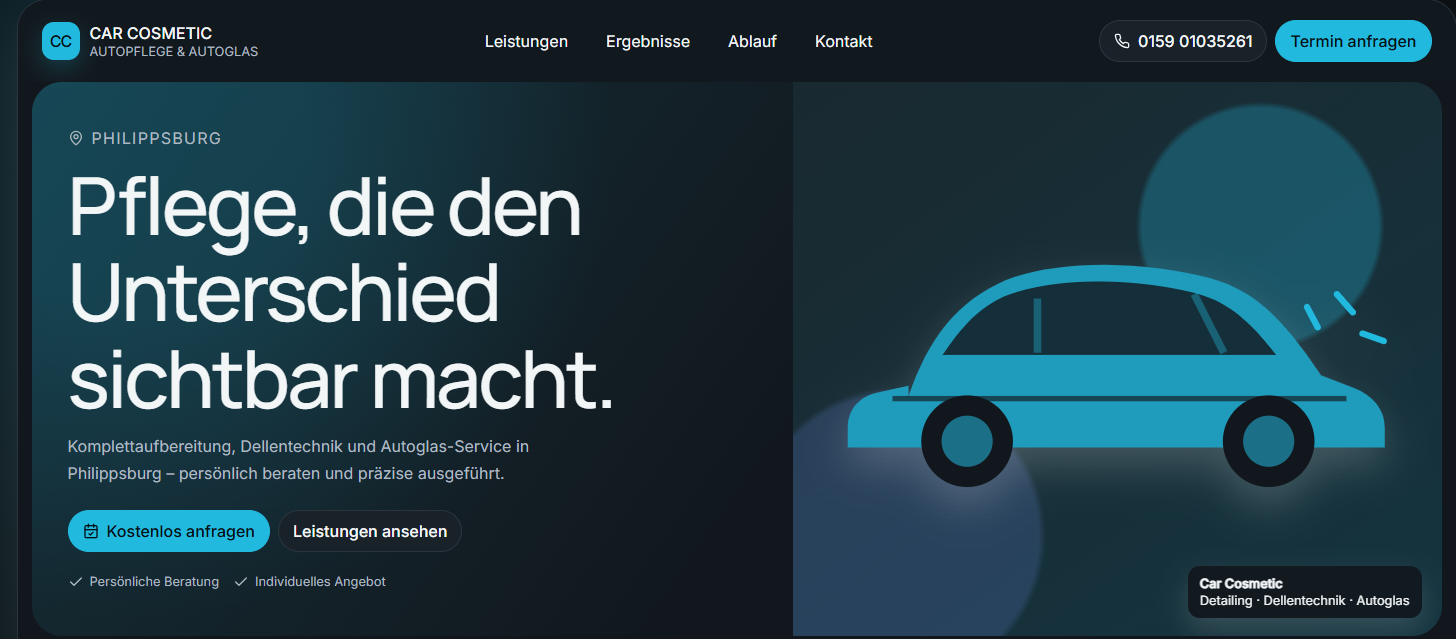Open the Leistungen navigation item
This screenshot has height=639, width=1456.
click(x=526, y=41)
